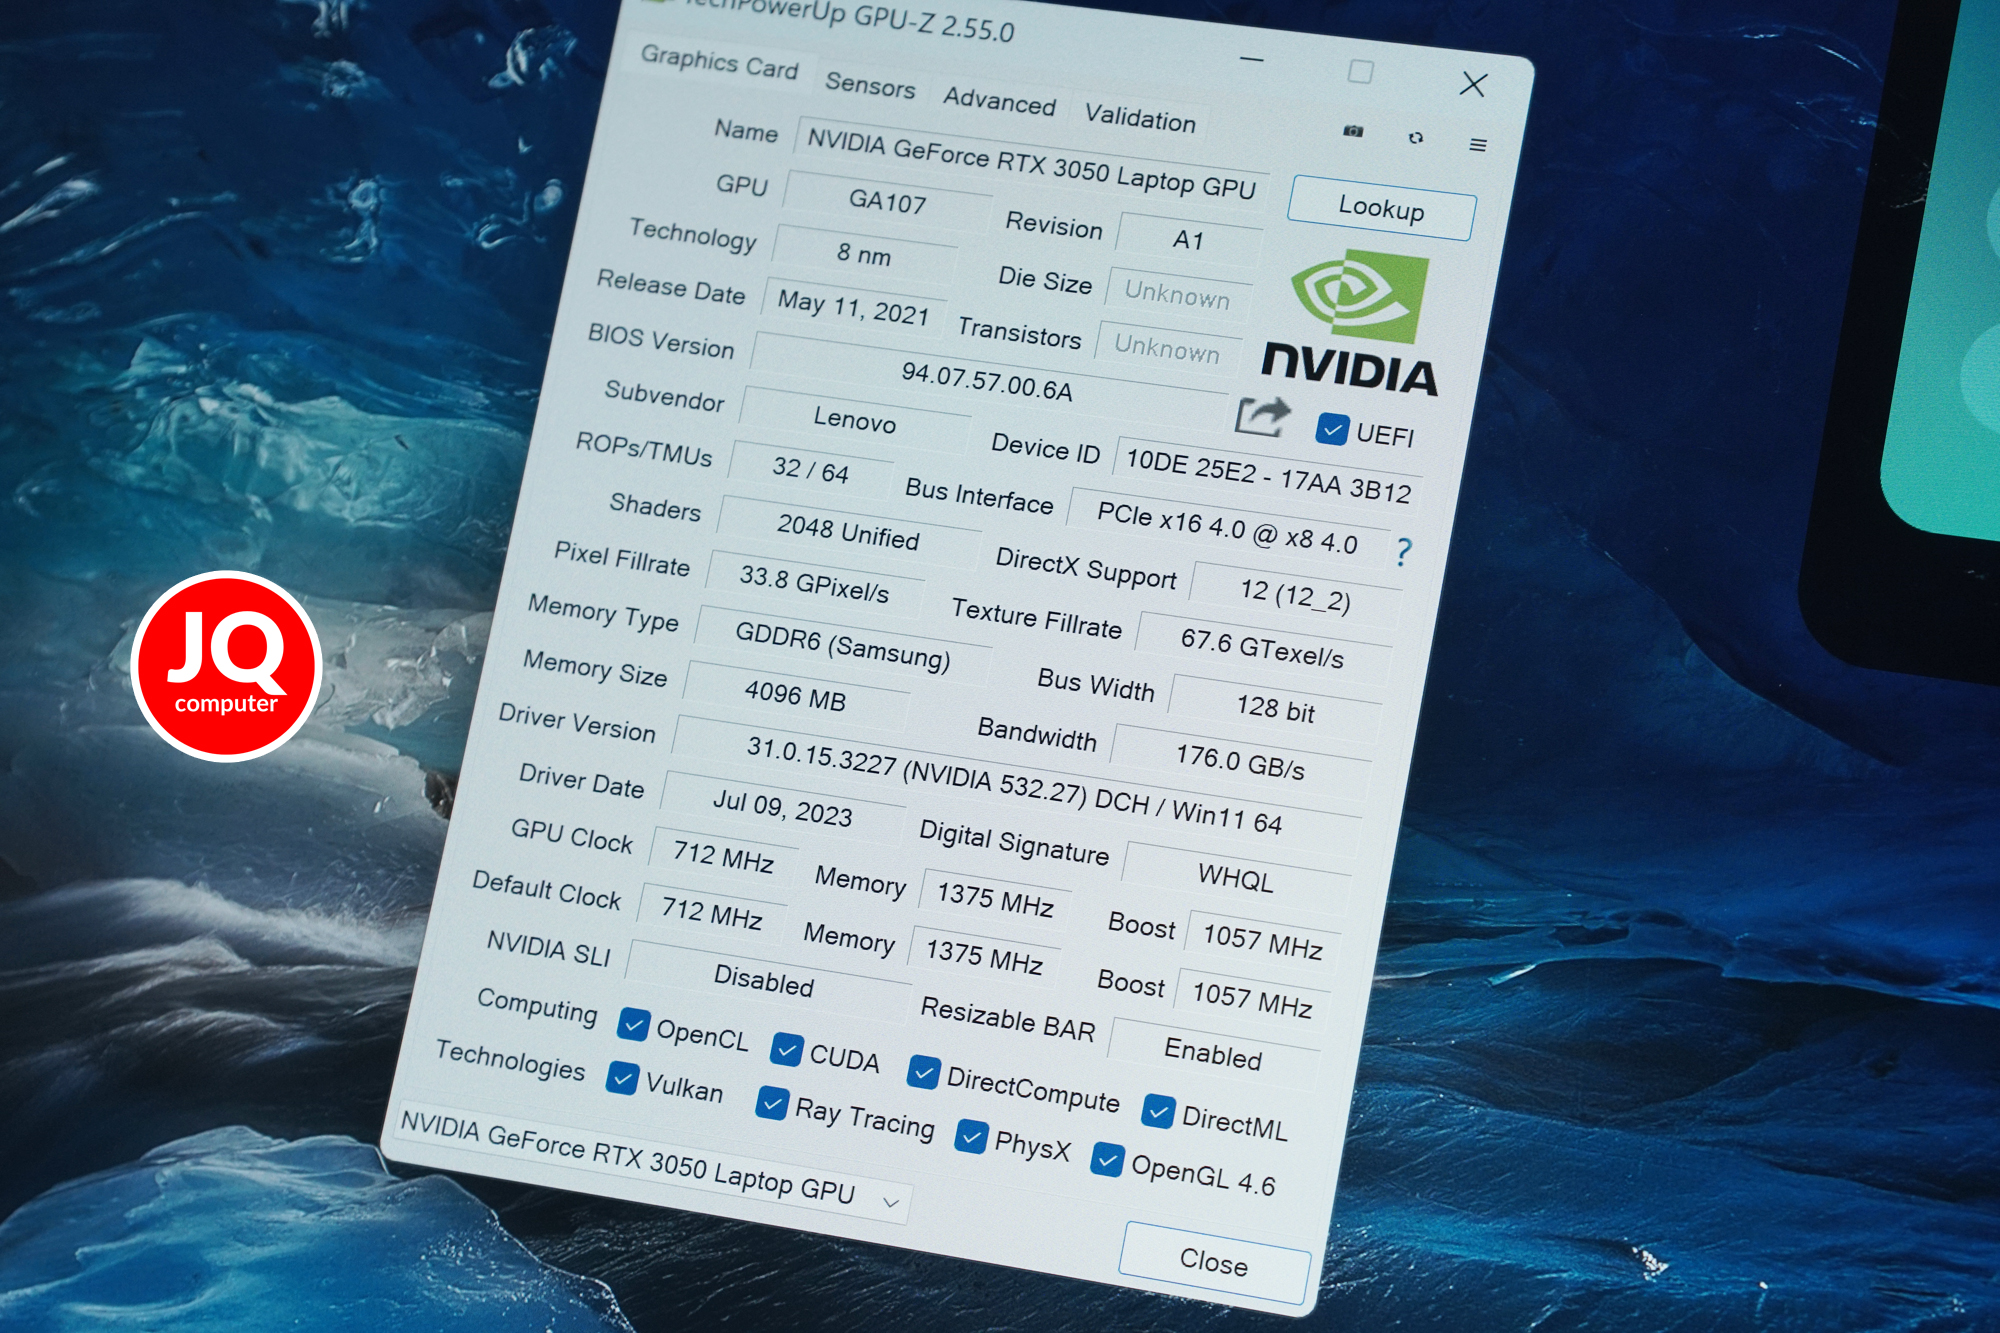Toggle the UEFI checkbox
2000x1333 pixels.
coord(1332,429)
